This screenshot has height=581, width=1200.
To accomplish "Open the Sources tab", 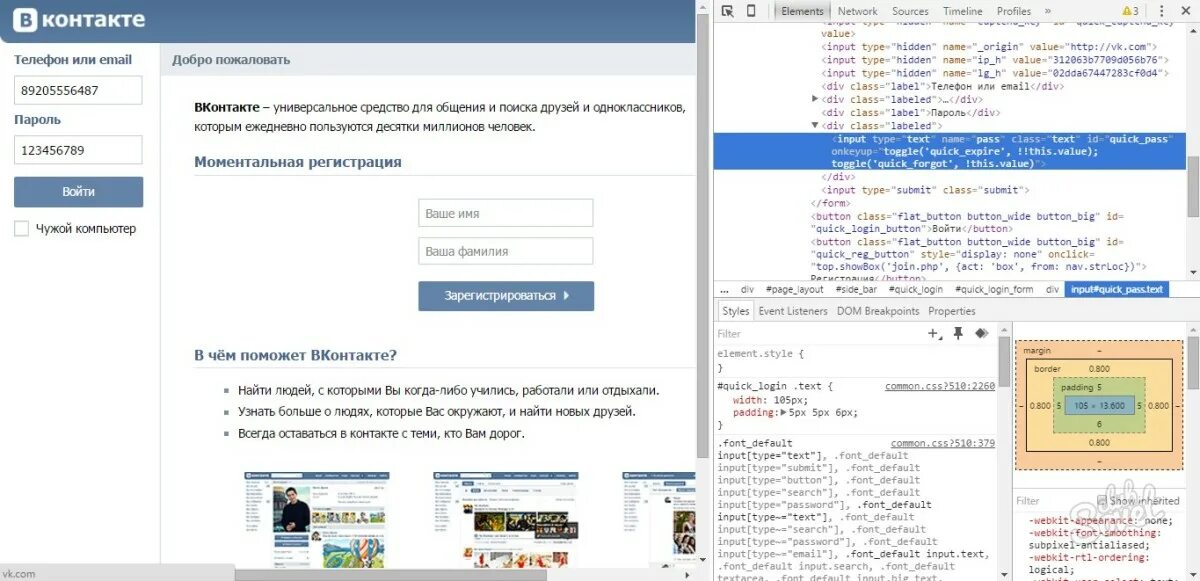I will pos(910,11).
